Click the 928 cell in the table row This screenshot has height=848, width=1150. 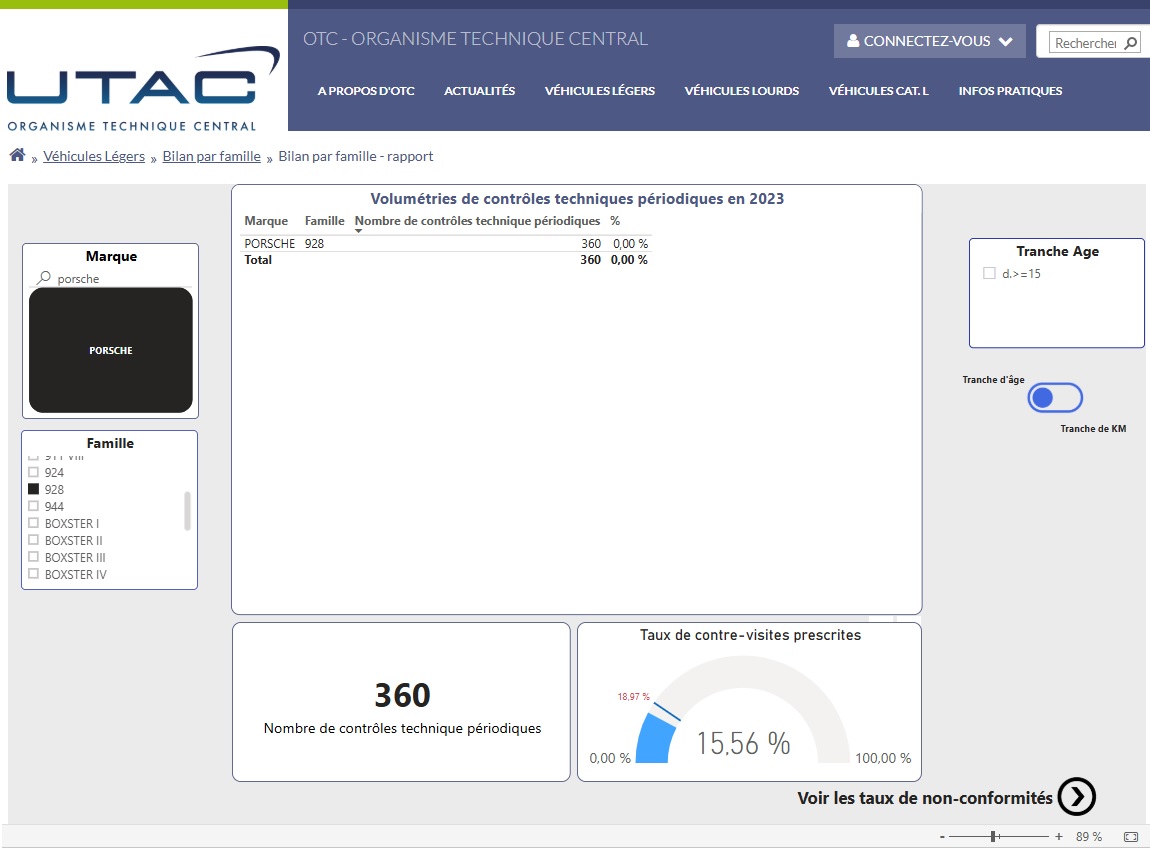click(314, 244)
